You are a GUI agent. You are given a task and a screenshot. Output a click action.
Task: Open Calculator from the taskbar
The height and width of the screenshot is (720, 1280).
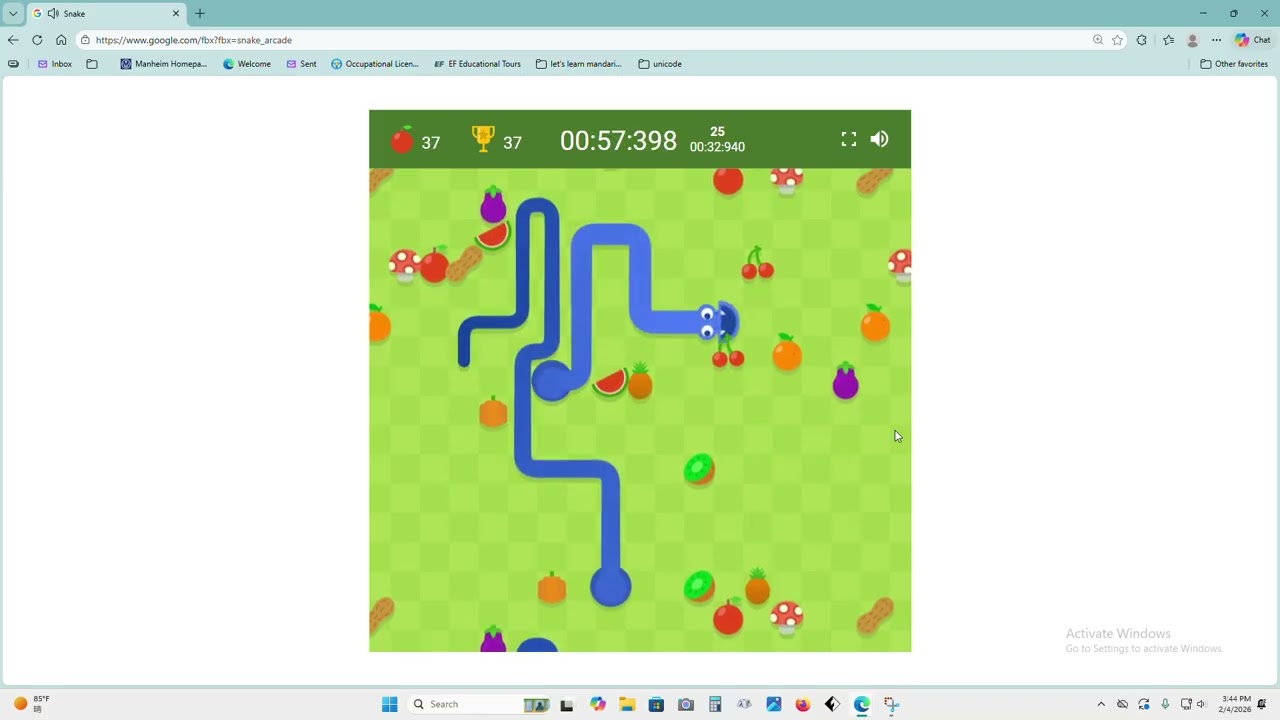715,704
